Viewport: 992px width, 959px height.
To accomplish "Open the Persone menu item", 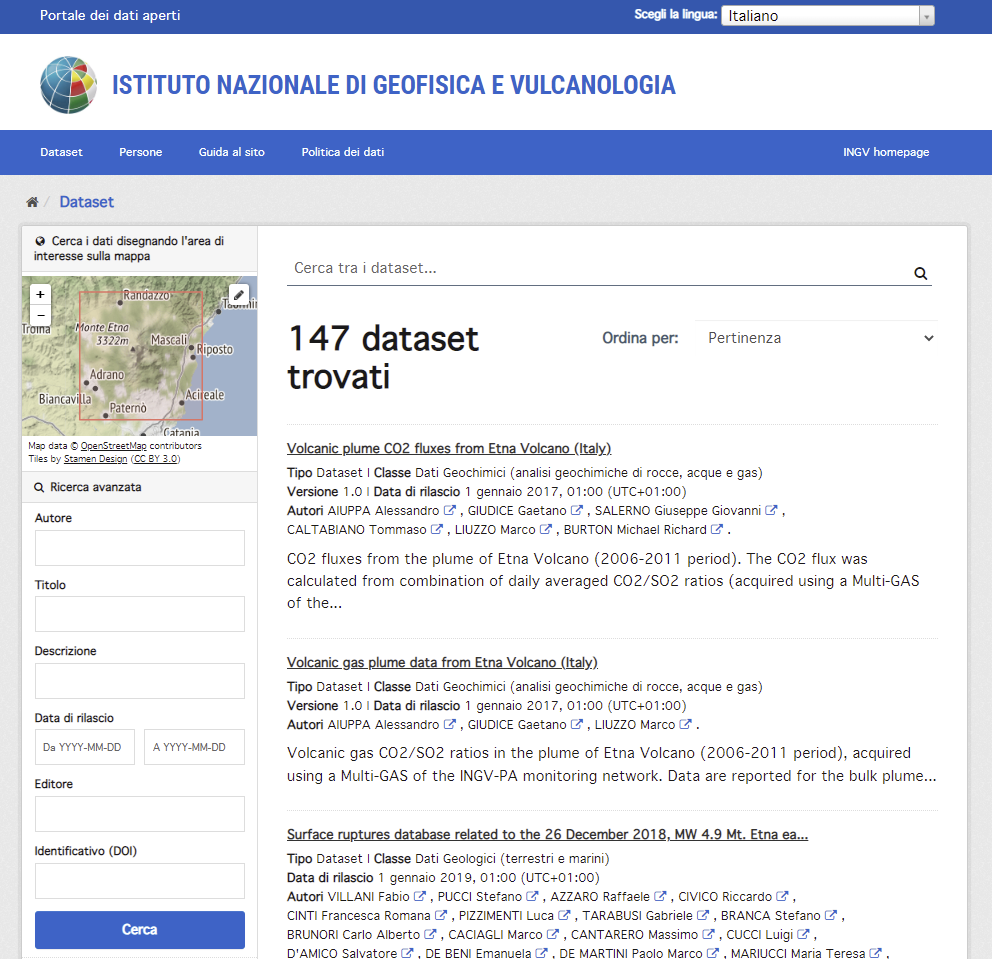I will pos(140,152).
